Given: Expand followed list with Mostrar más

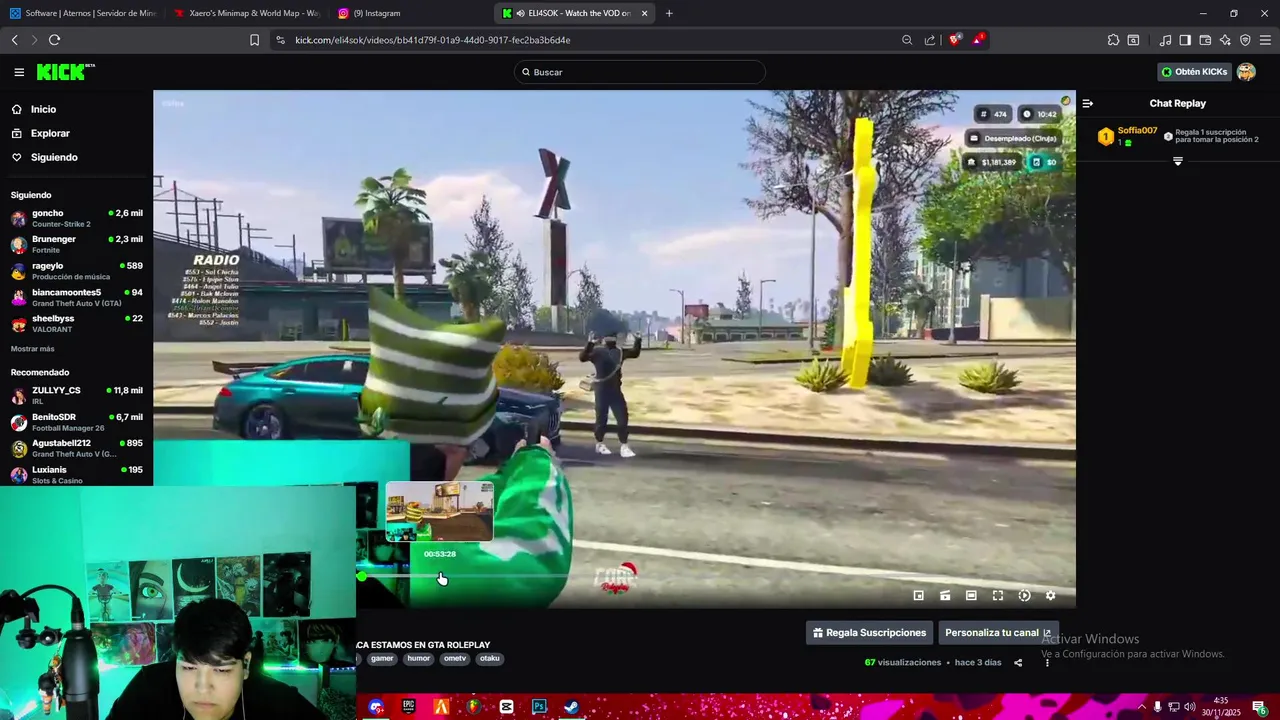Looking at the screenshot, I should point(33,349).
